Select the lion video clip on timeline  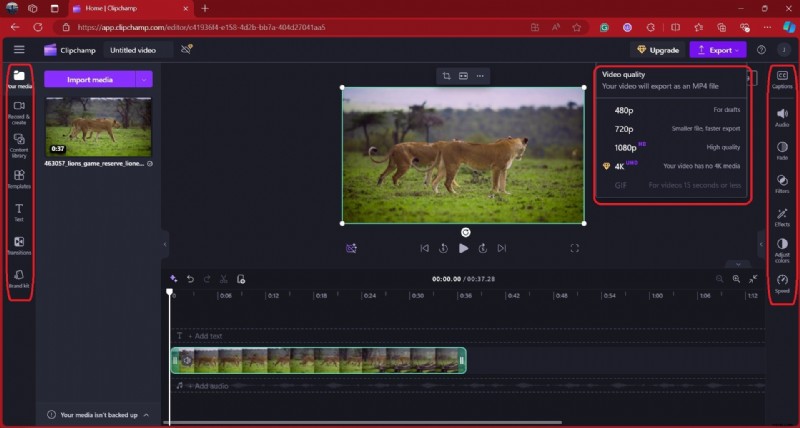[318, 361]
